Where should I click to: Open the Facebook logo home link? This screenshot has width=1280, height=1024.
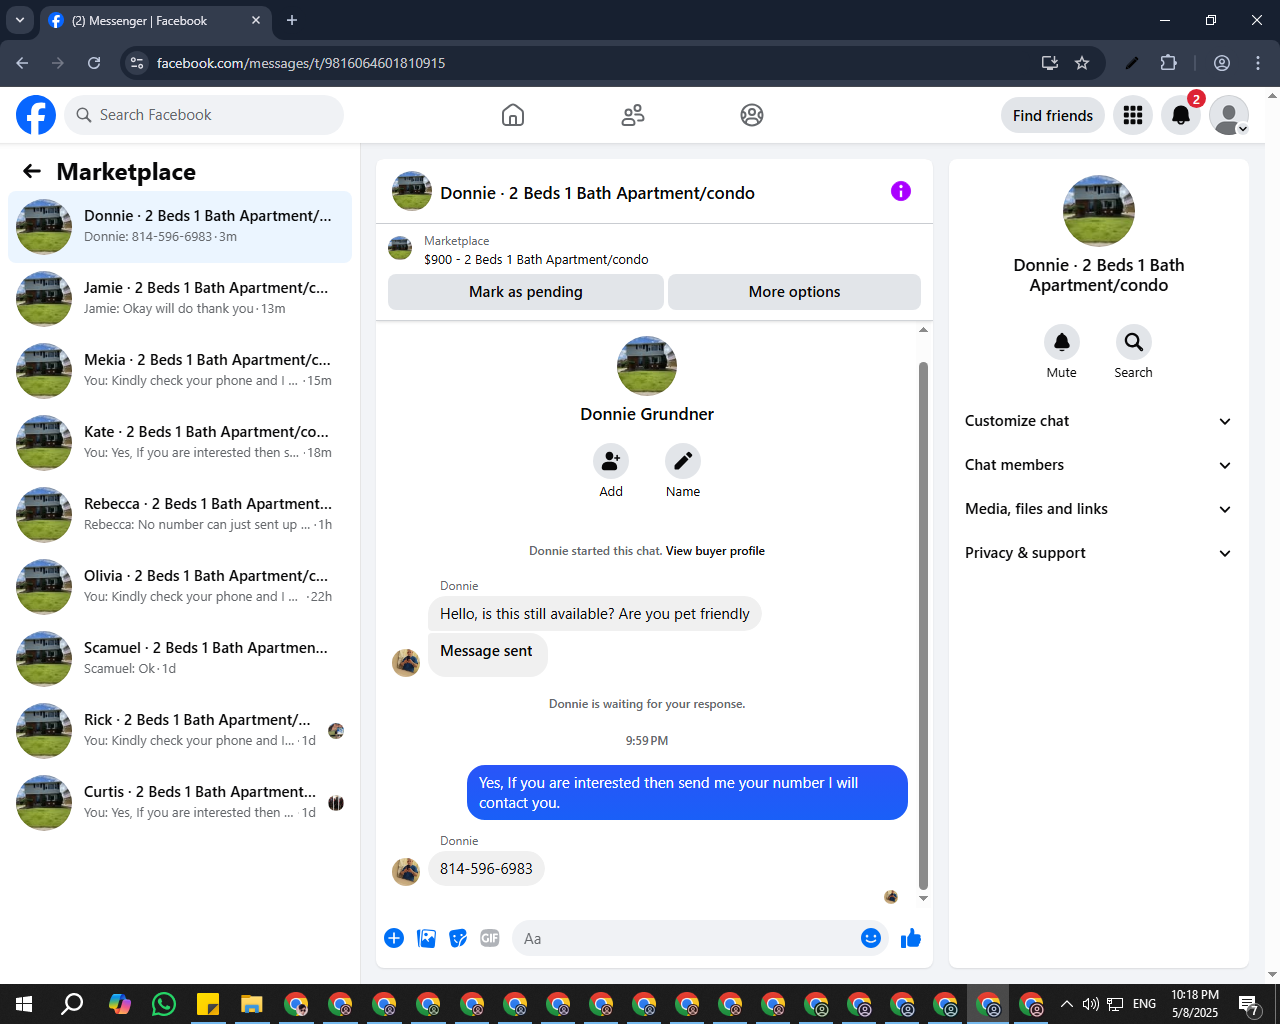[36, 115]
